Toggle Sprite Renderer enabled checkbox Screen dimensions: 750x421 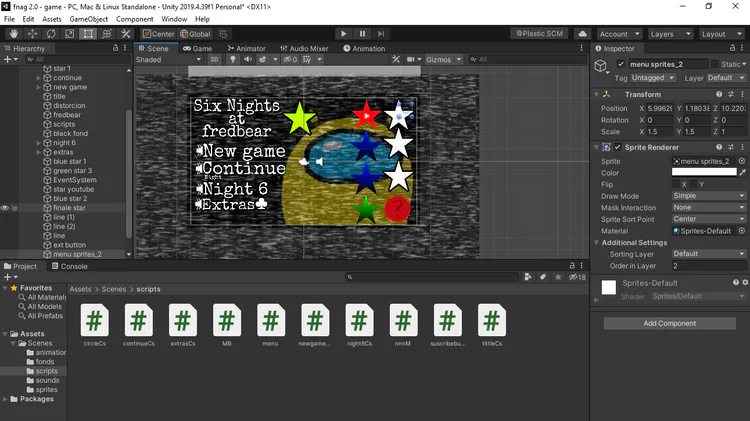pyautogui.click(x=618, y=147)
